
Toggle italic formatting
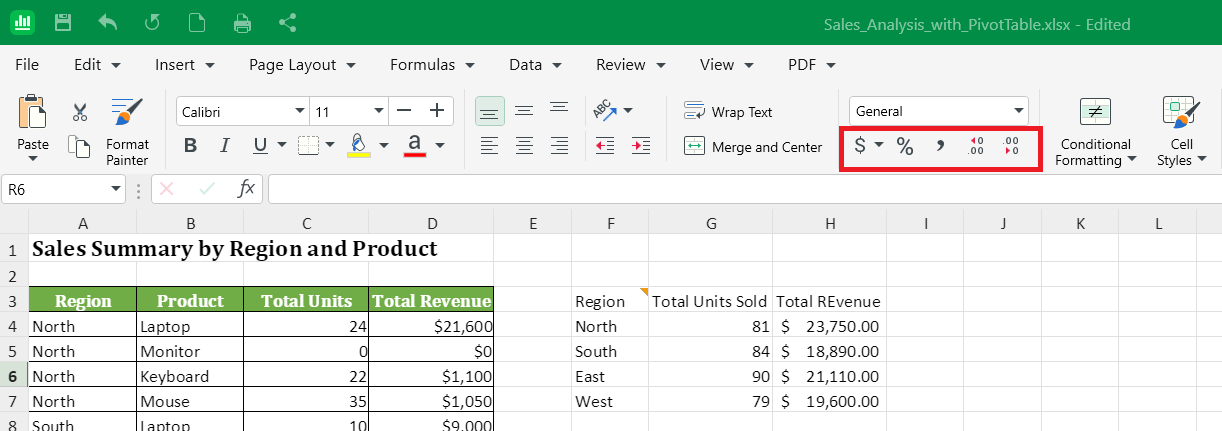click(x=225, y=146)
